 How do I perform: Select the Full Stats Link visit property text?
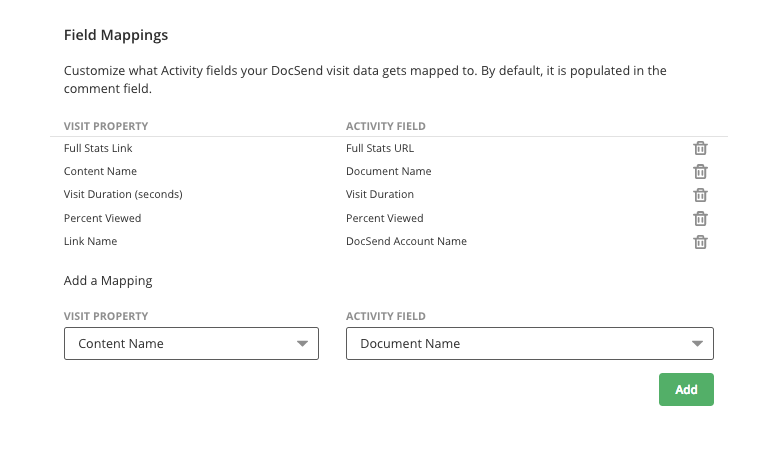[x=98, y=148]
